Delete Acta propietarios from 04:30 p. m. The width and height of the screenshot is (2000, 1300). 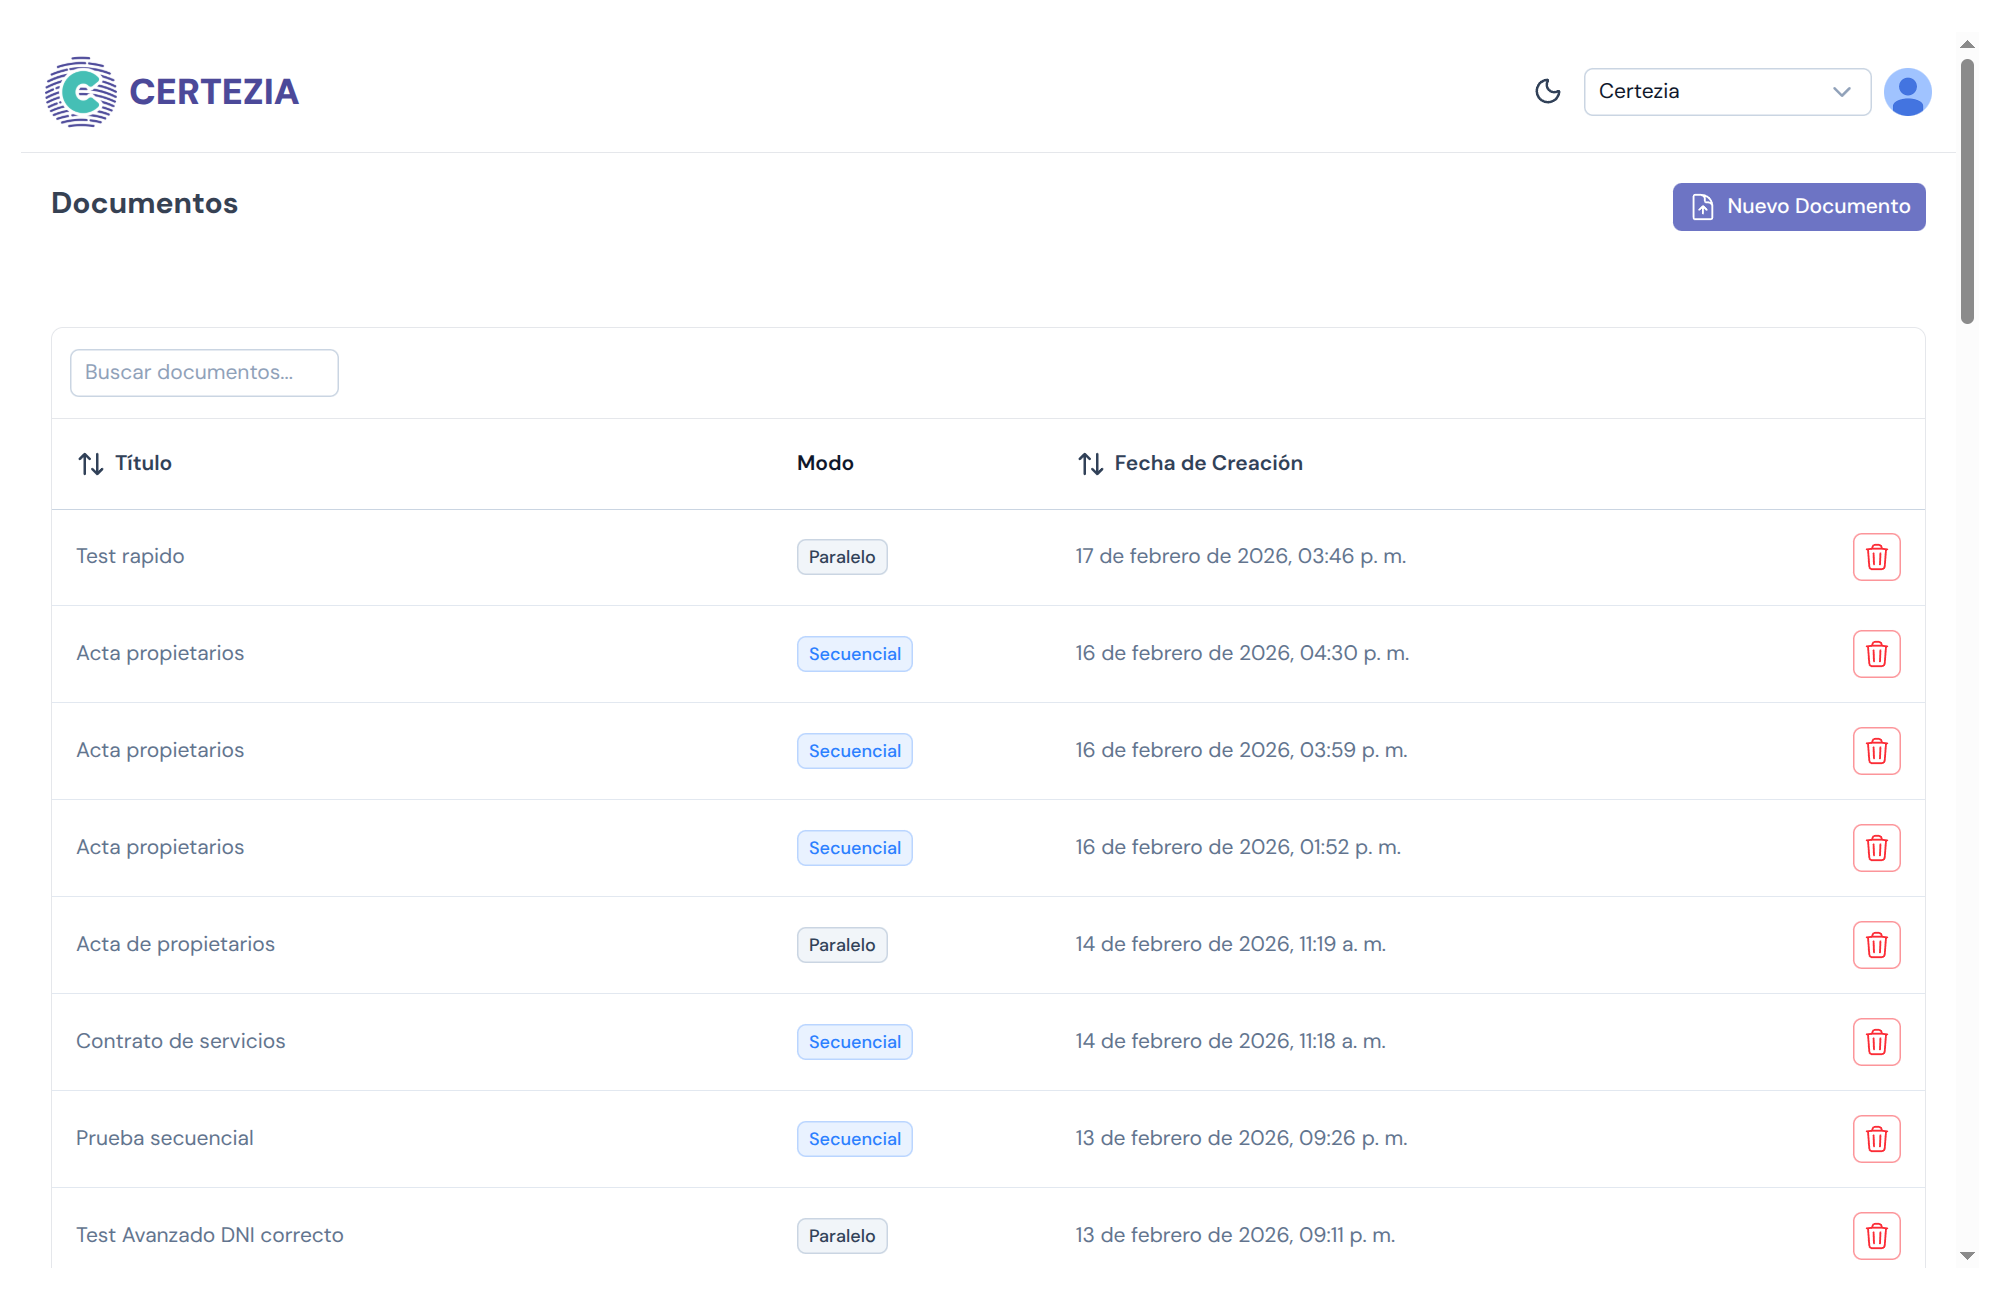pyautogui.click(x=1876, y=654)
